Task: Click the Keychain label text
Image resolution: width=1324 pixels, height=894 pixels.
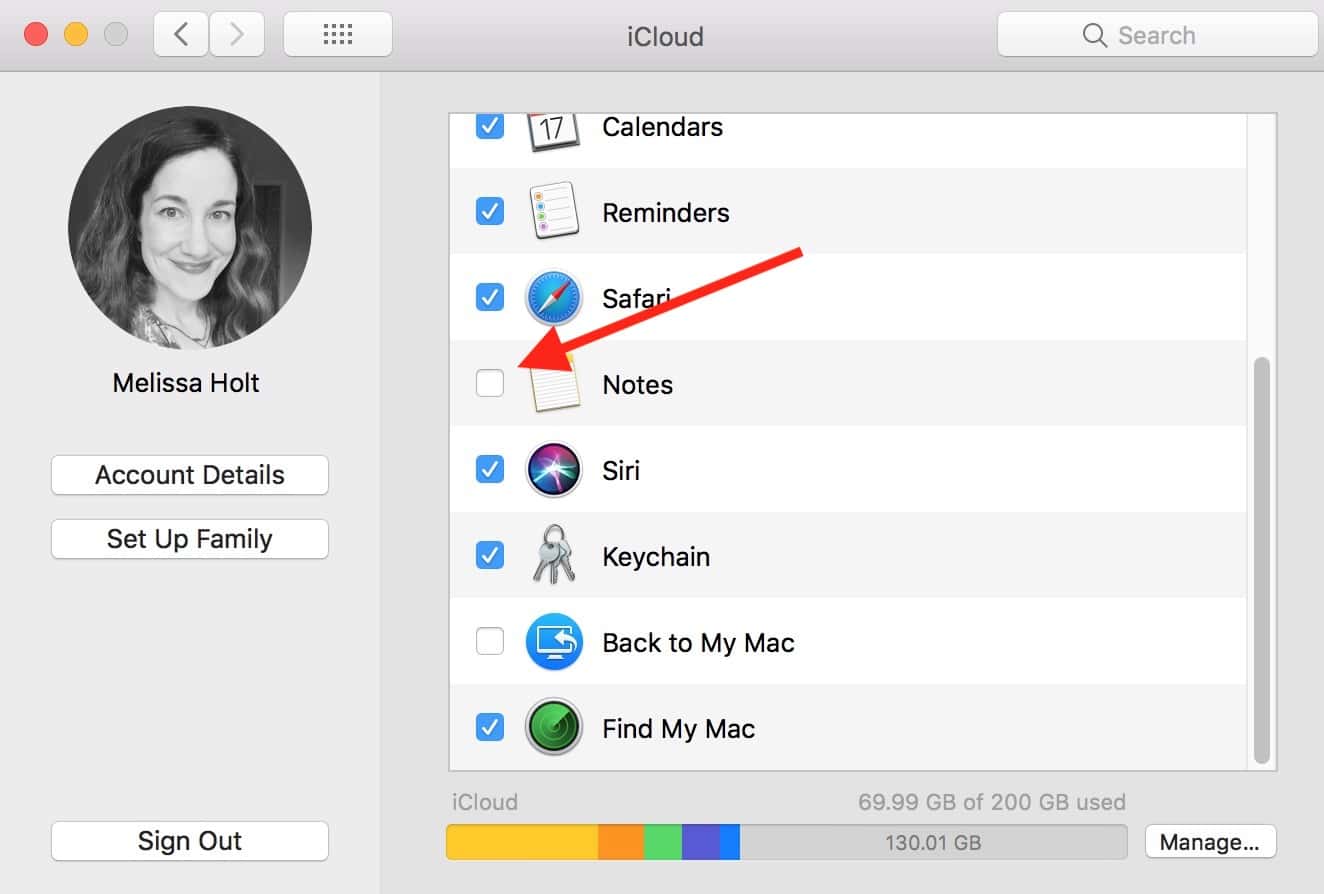Action: (656, 557)
